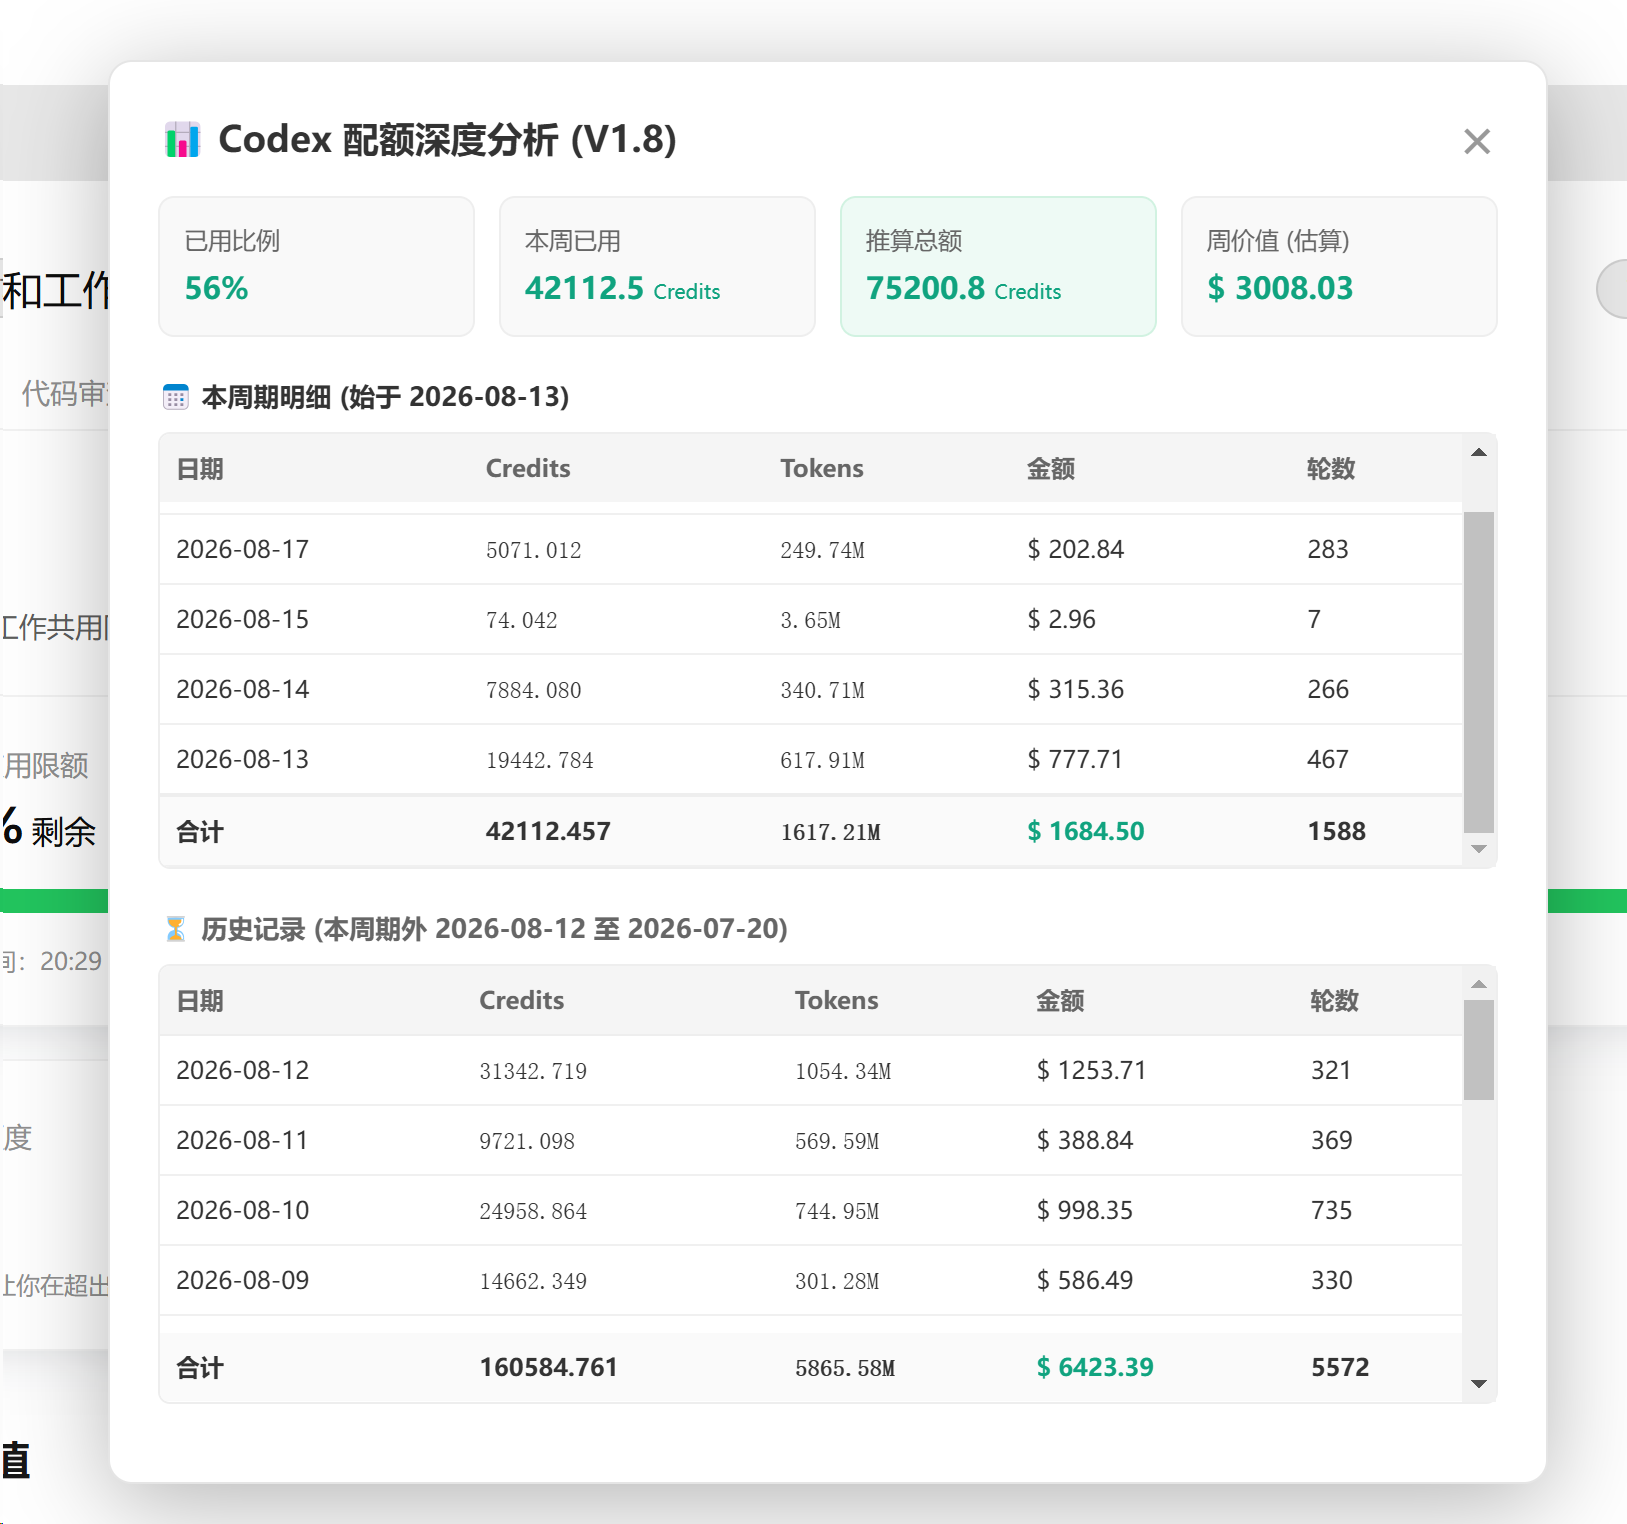Click the 42112.457 total credits value
This screenshot has height=1524, width=1627.
(548, 831)
